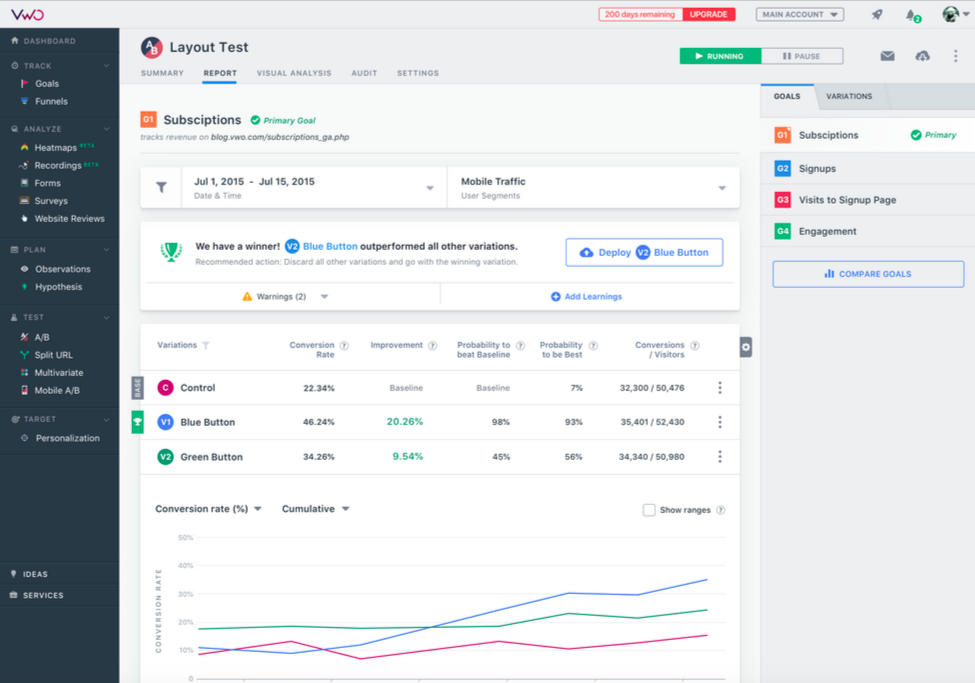Click the filter funnel icon
The height and width of the screenshot is (683, 975).
(161, 187)
